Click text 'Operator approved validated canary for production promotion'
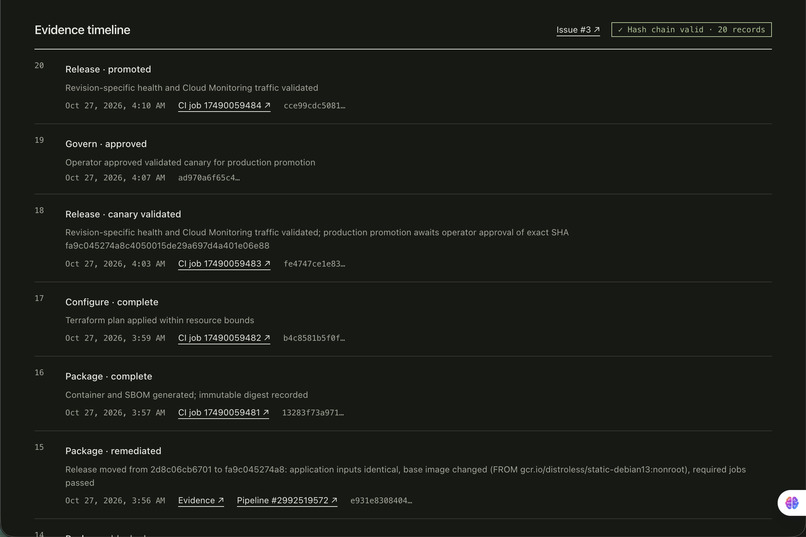Screen dimensions: 806x537 click(190, 162)
